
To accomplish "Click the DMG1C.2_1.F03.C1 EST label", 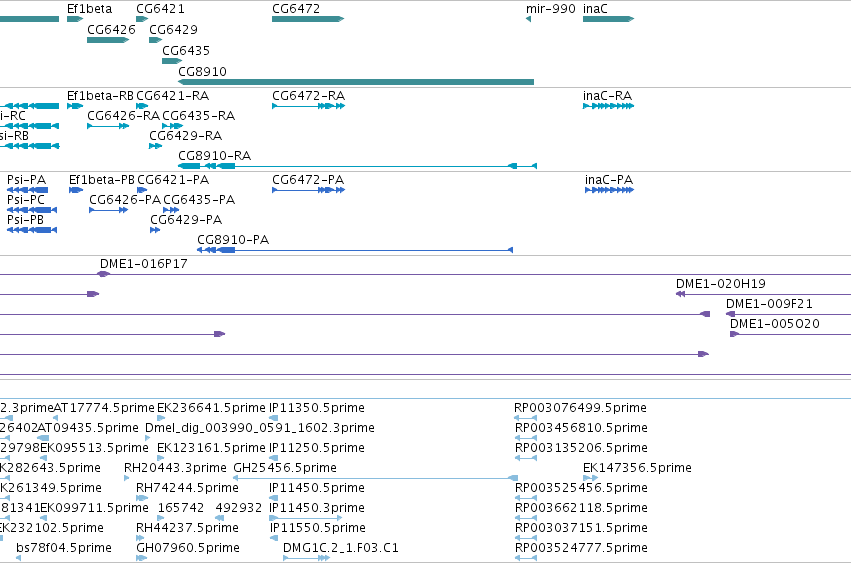I will click(341, 548).
